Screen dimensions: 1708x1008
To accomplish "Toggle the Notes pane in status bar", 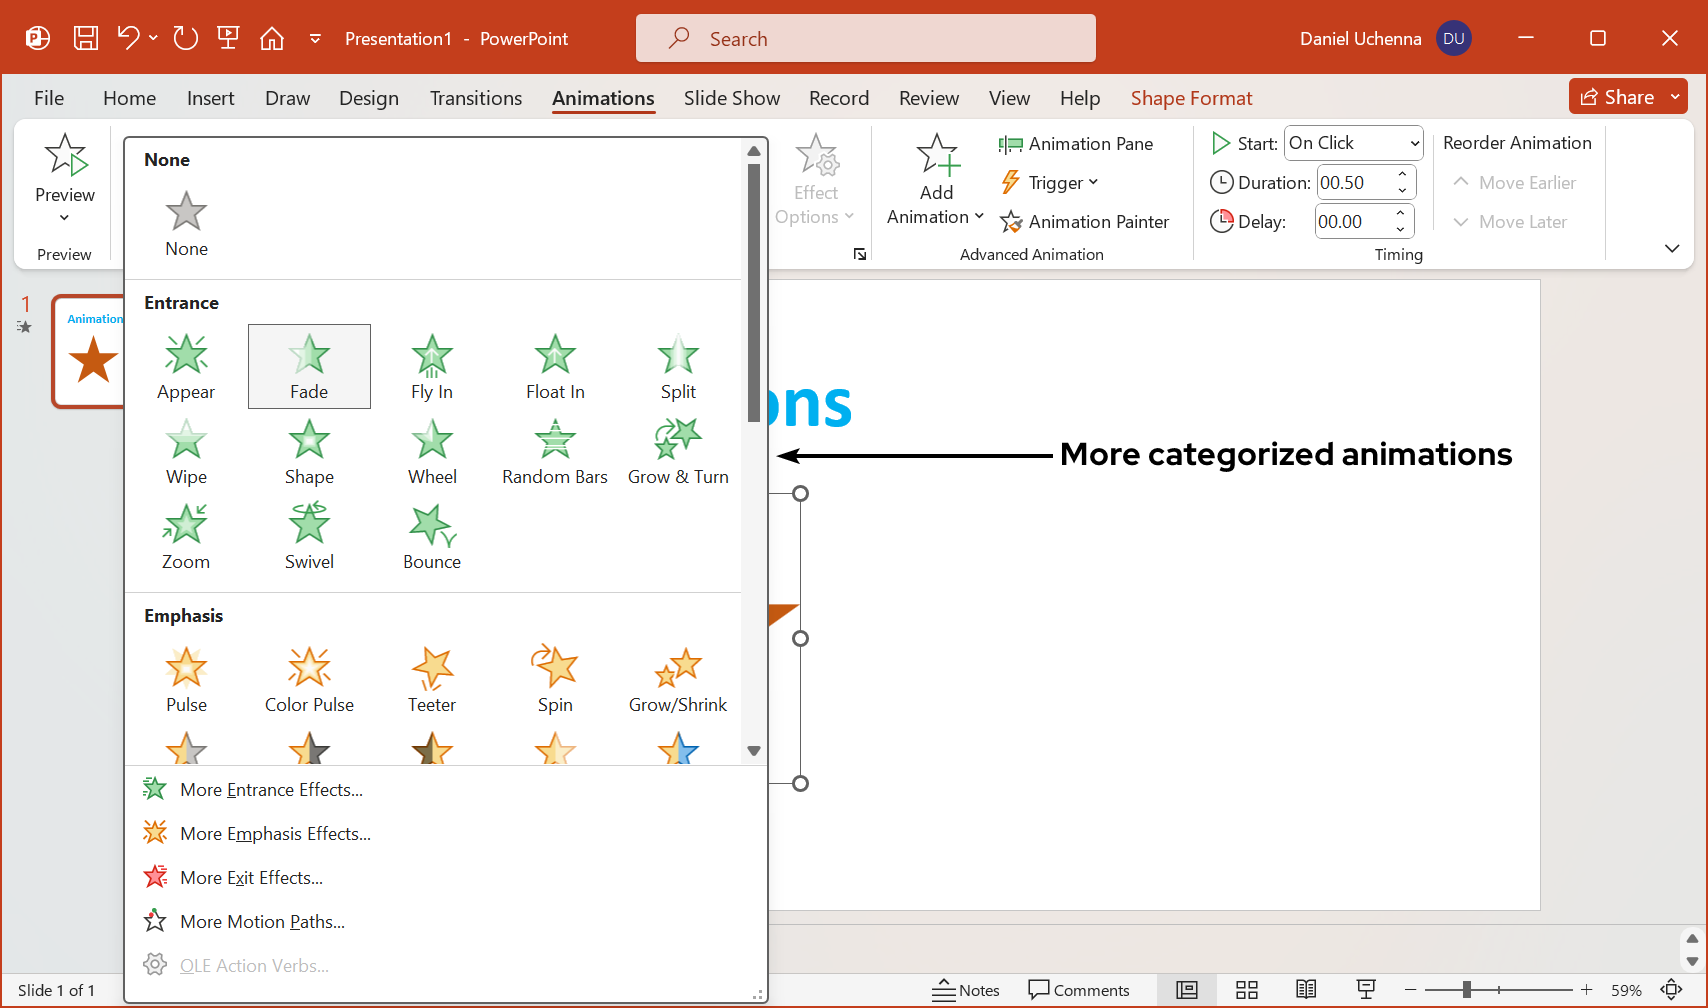I will (966, 990).
